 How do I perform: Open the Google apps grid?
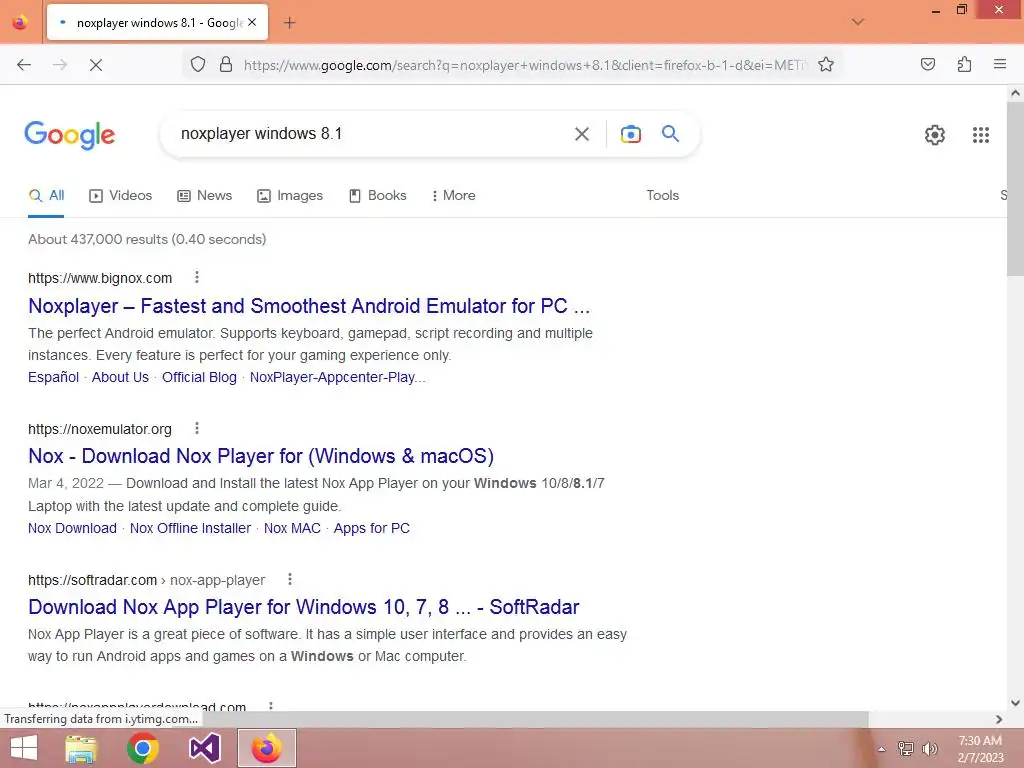[981, 135]
